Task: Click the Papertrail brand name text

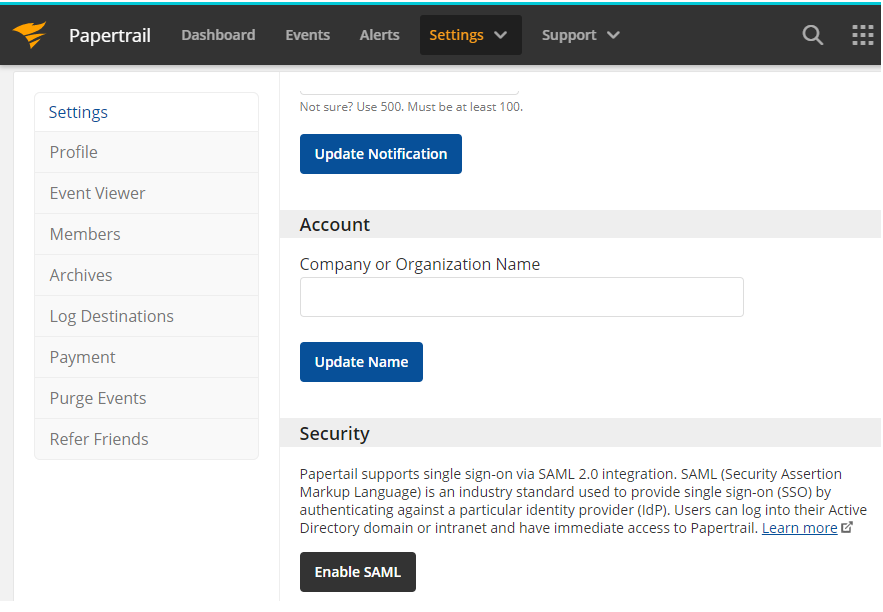Action: (x=110, y=35)
